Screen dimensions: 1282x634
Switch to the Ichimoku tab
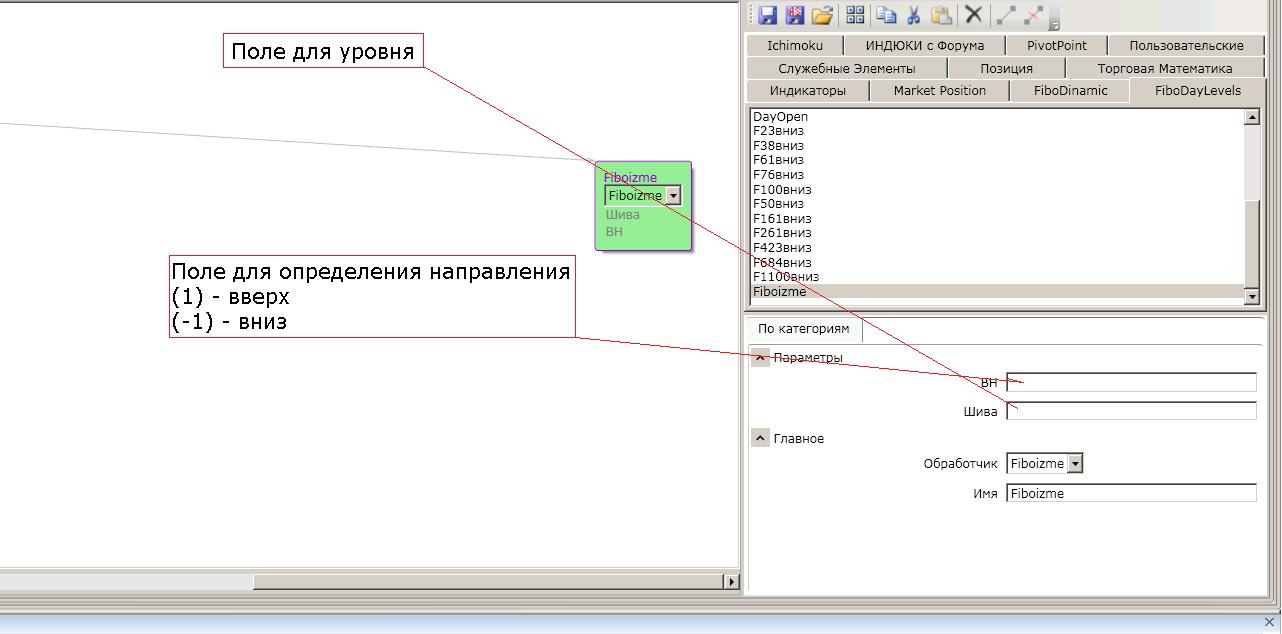[x=795, y=46]
